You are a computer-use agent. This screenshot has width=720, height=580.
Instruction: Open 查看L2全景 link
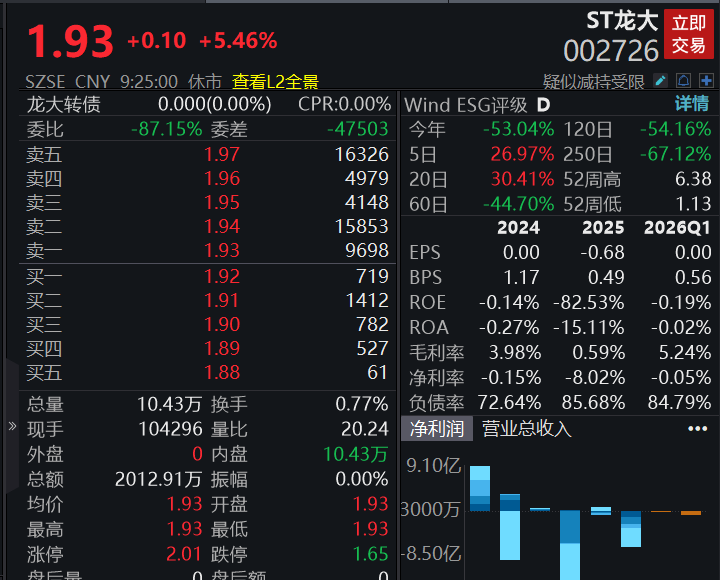pos(275,82)
